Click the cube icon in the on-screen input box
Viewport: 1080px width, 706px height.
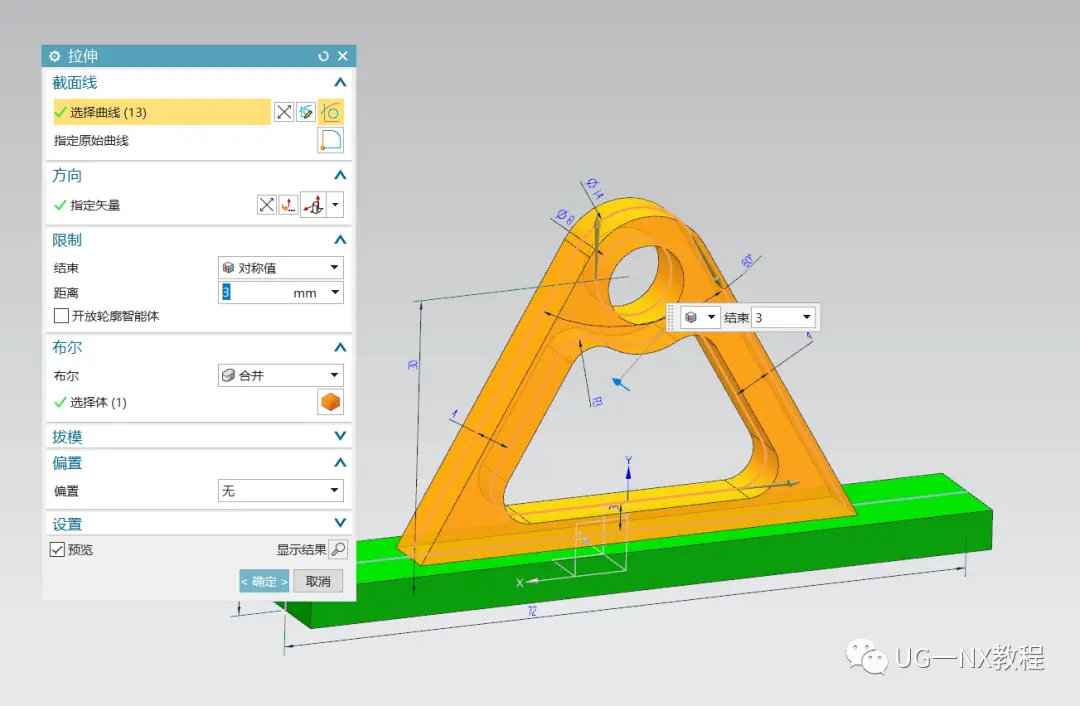(691, 318)
